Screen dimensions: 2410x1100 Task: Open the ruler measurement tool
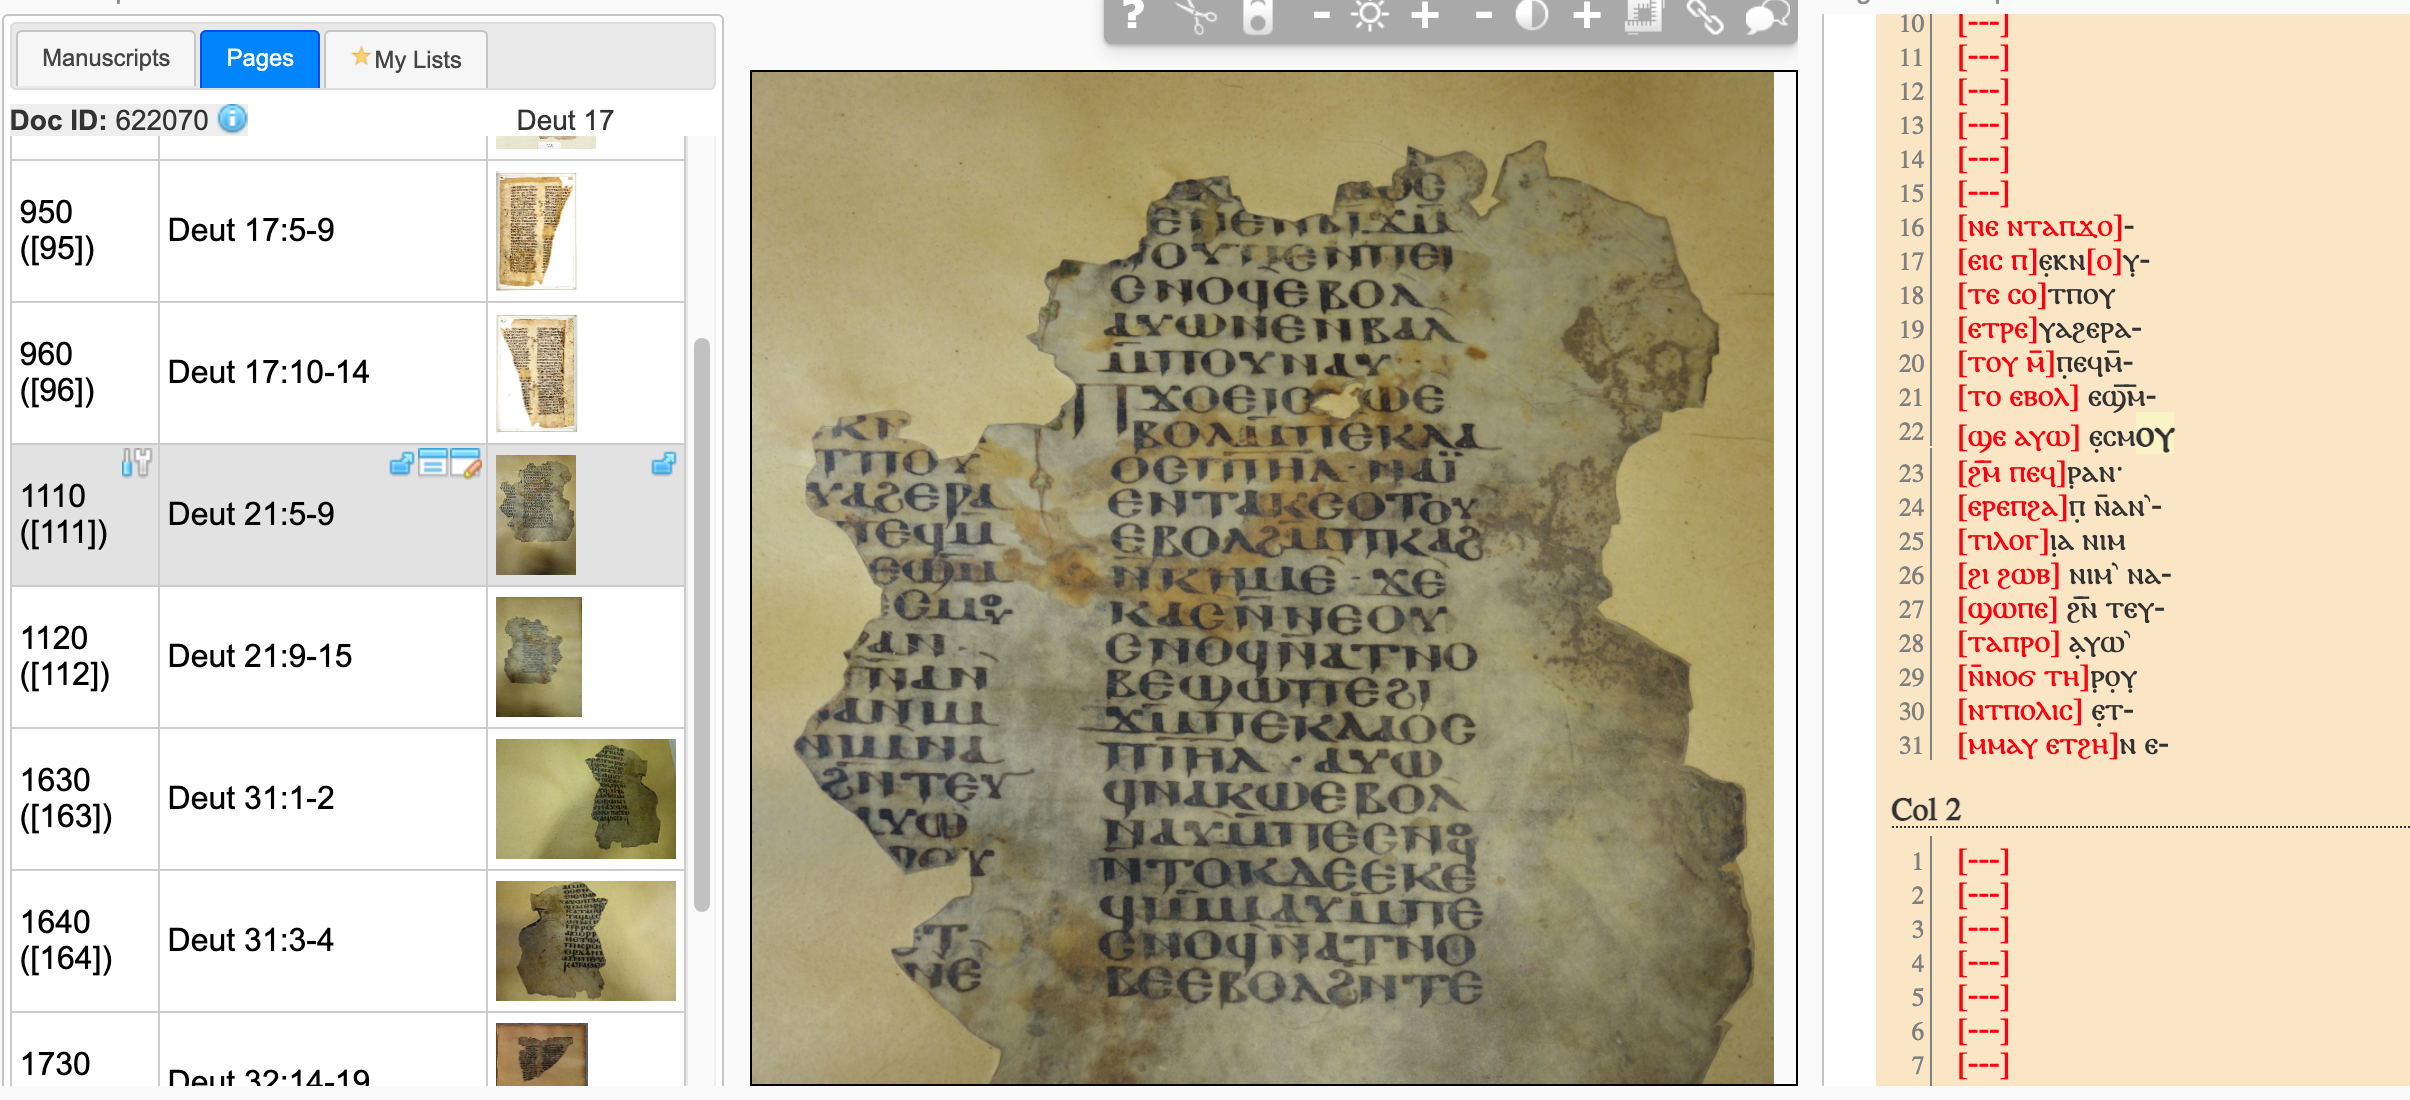[1643, 16]
